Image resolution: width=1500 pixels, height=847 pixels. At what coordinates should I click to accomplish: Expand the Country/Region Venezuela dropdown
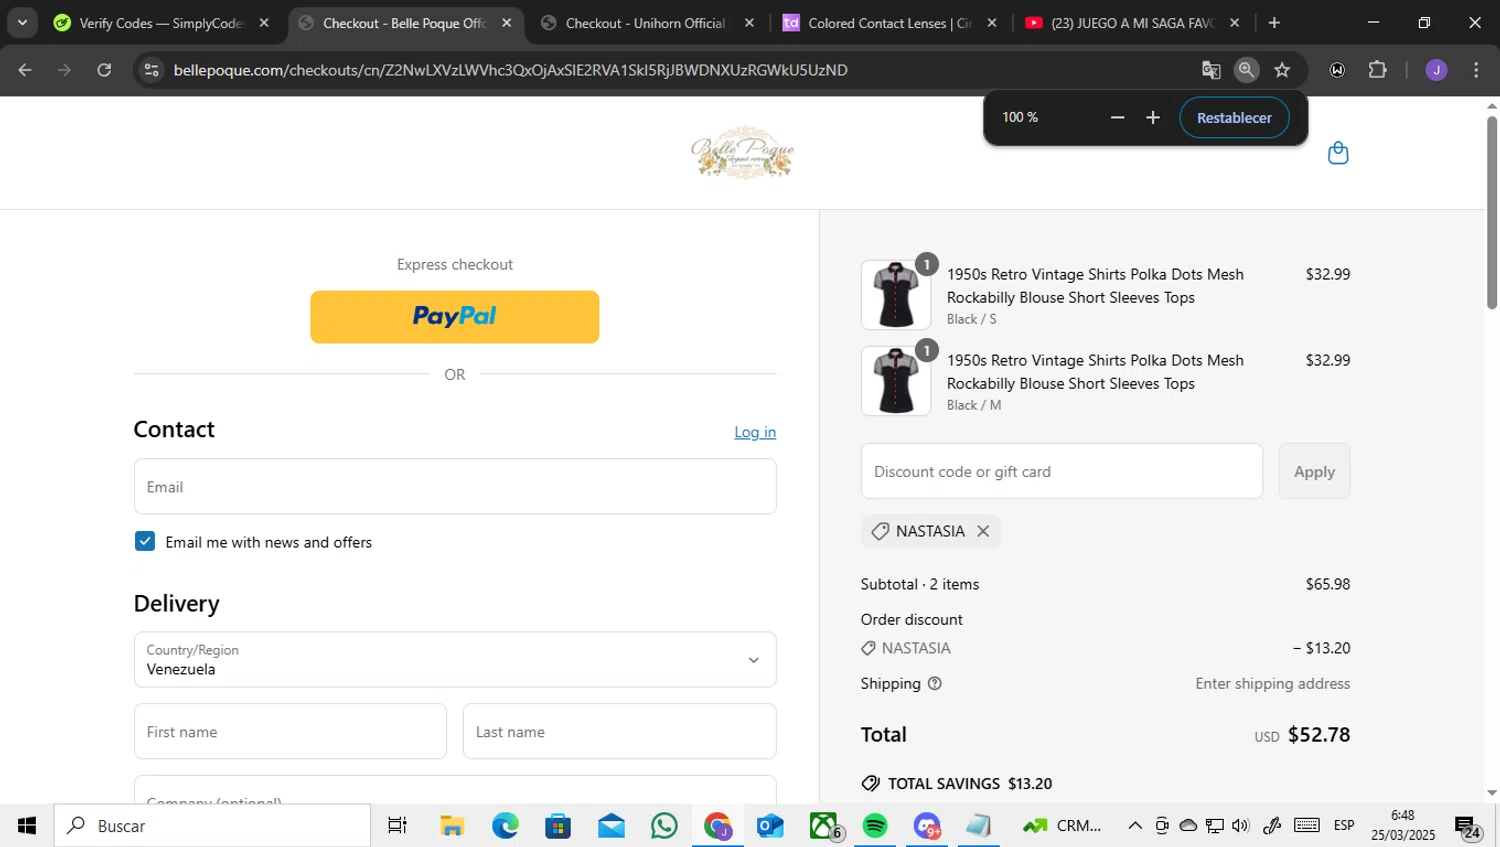(455, 660)
